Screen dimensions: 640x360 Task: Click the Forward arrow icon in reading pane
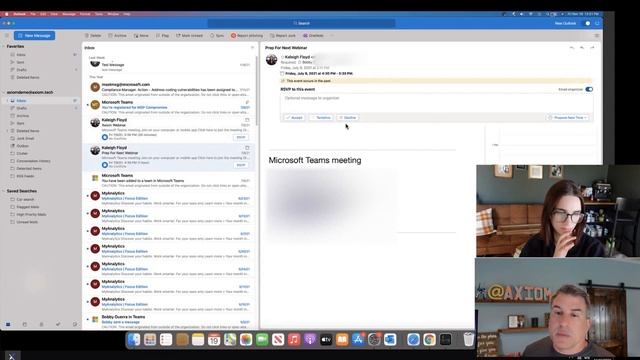tap(592, 48)
